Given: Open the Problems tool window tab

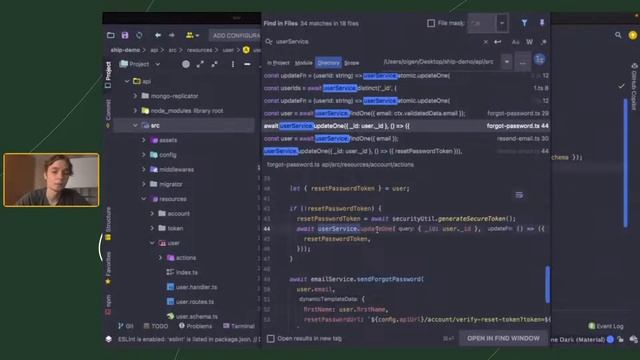Looking at the screenshot, I should point(195,326).
